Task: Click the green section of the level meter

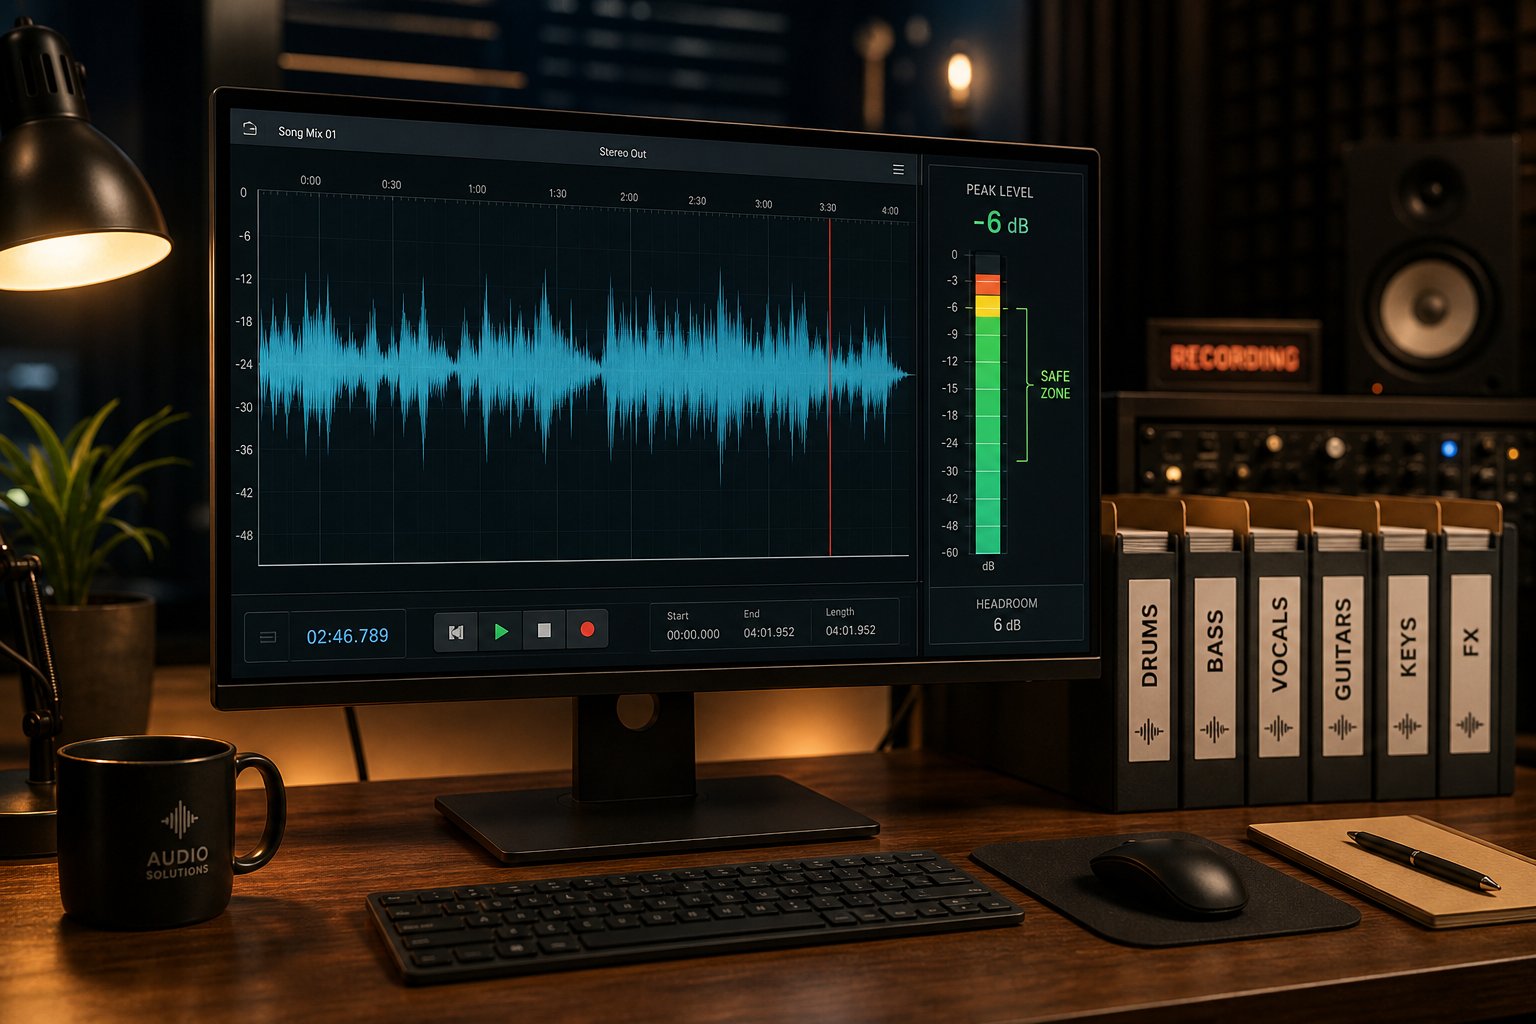Action: [x=987, y=435]
